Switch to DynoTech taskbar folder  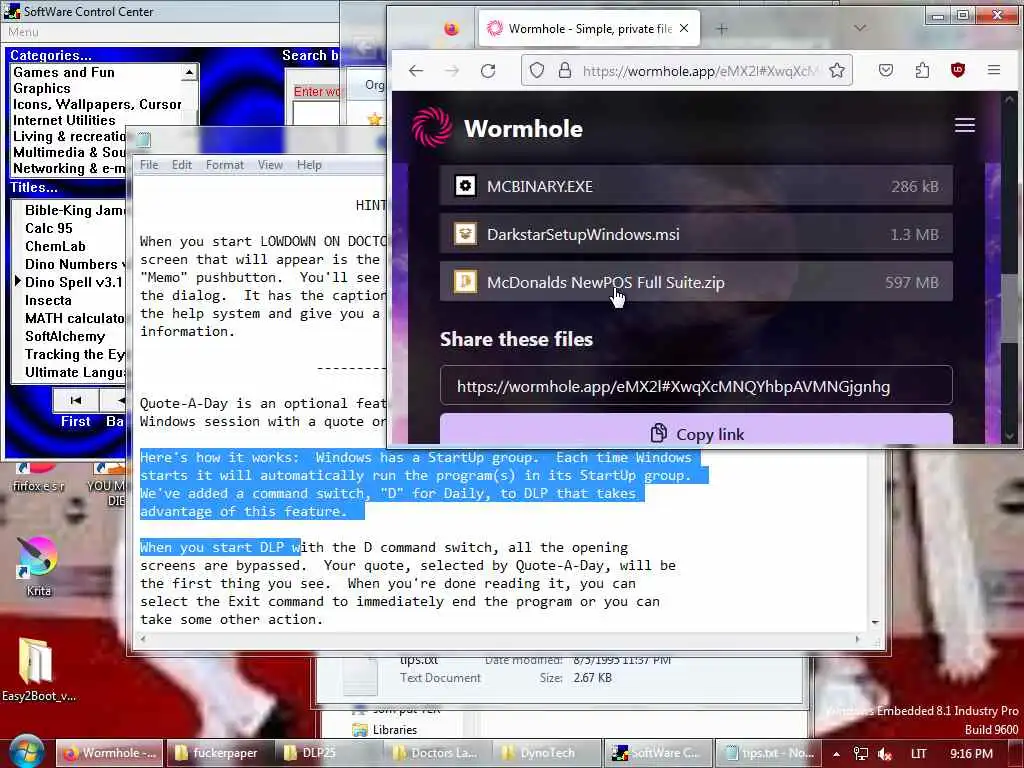coord(547,753)
